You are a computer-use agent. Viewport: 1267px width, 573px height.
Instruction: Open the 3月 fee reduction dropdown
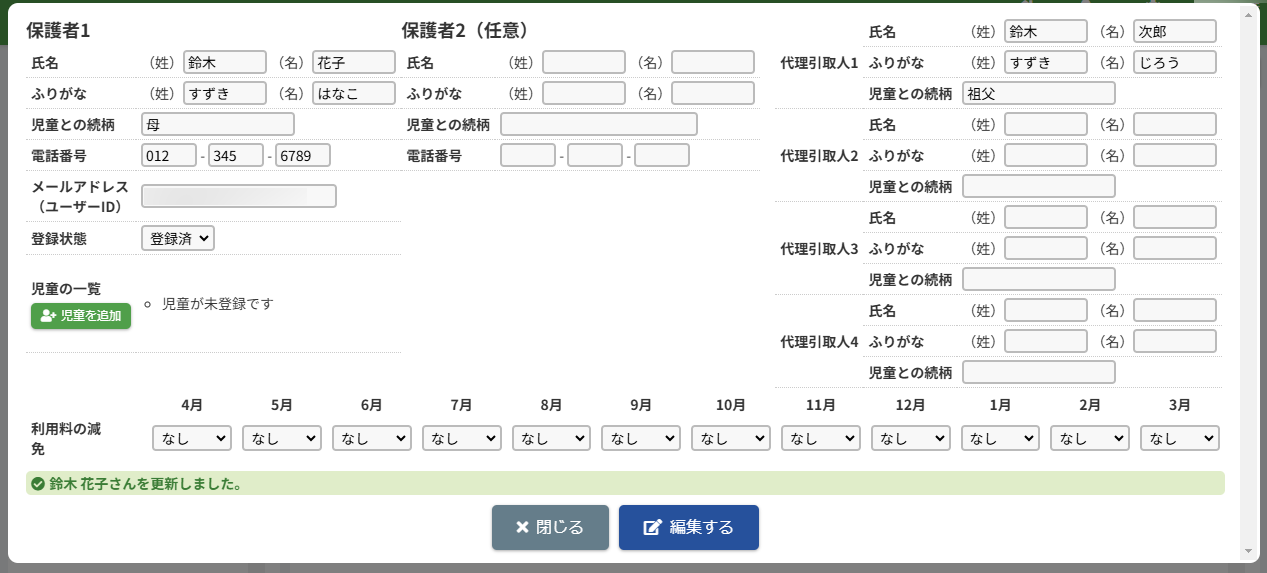tap(1180, 438)
